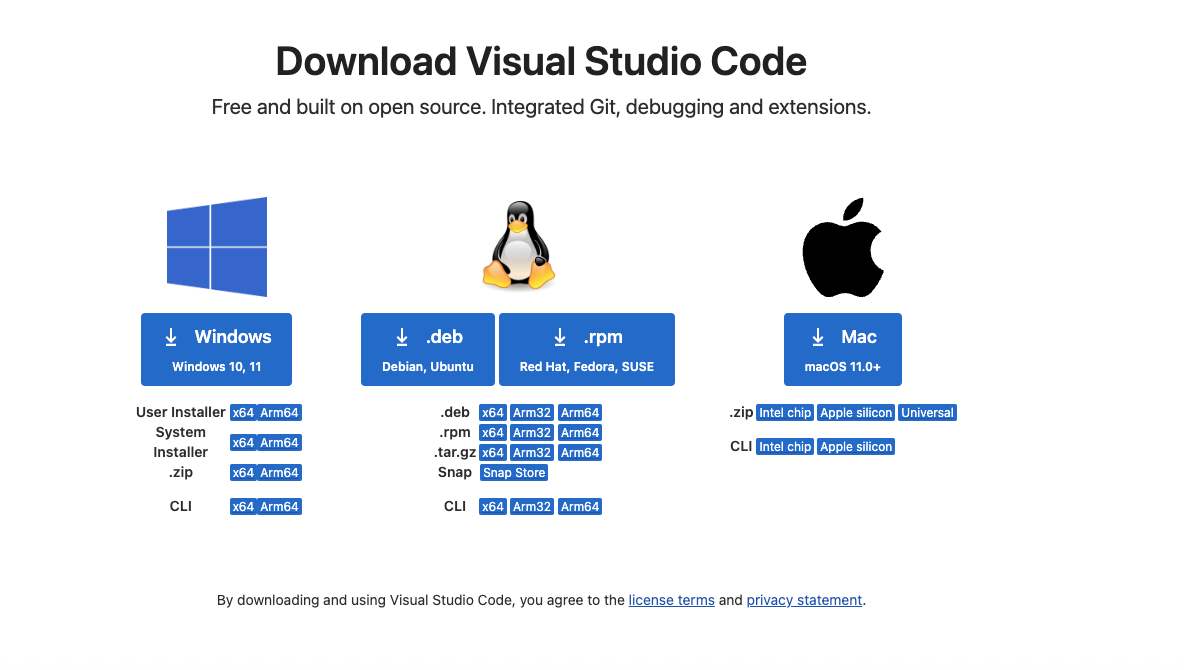
Task: Get Linux CLI x64 build
Action: click(493, 507)
